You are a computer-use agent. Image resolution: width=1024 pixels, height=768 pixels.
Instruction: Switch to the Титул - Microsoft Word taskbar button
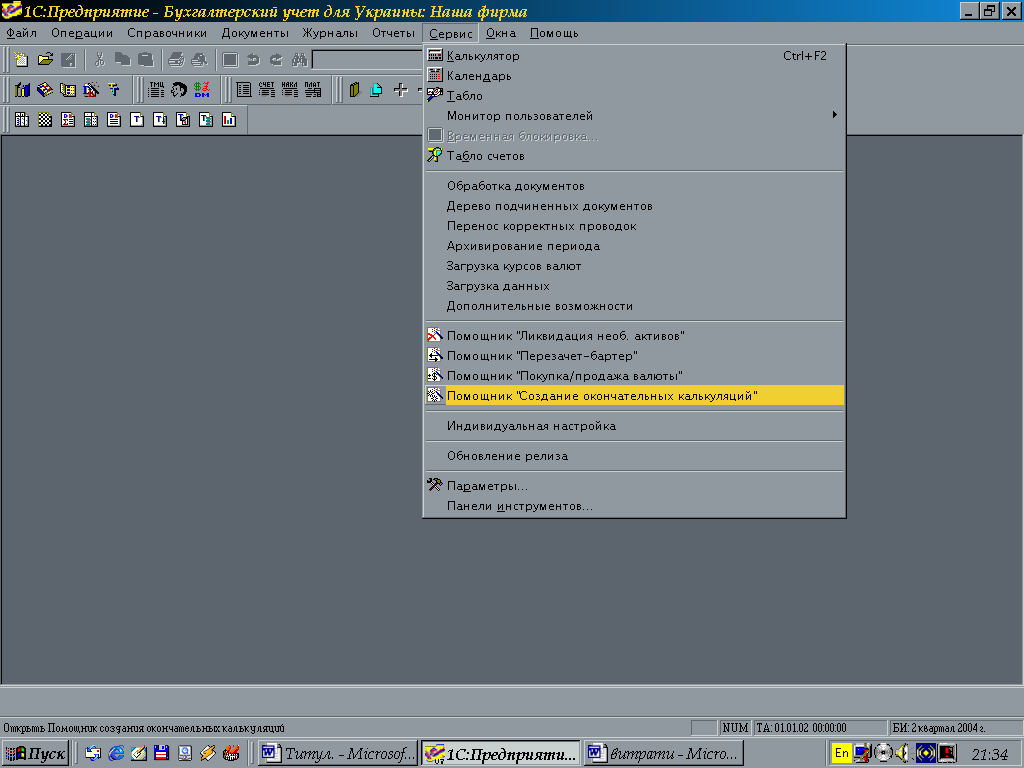click(x=338, y=754)
